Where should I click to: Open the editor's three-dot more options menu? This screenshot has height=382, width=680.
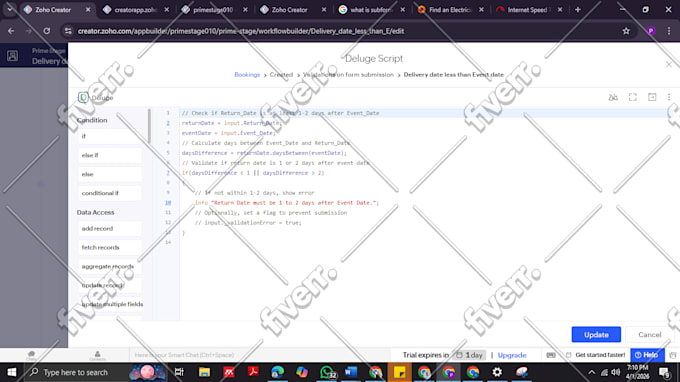pos(669,97)
